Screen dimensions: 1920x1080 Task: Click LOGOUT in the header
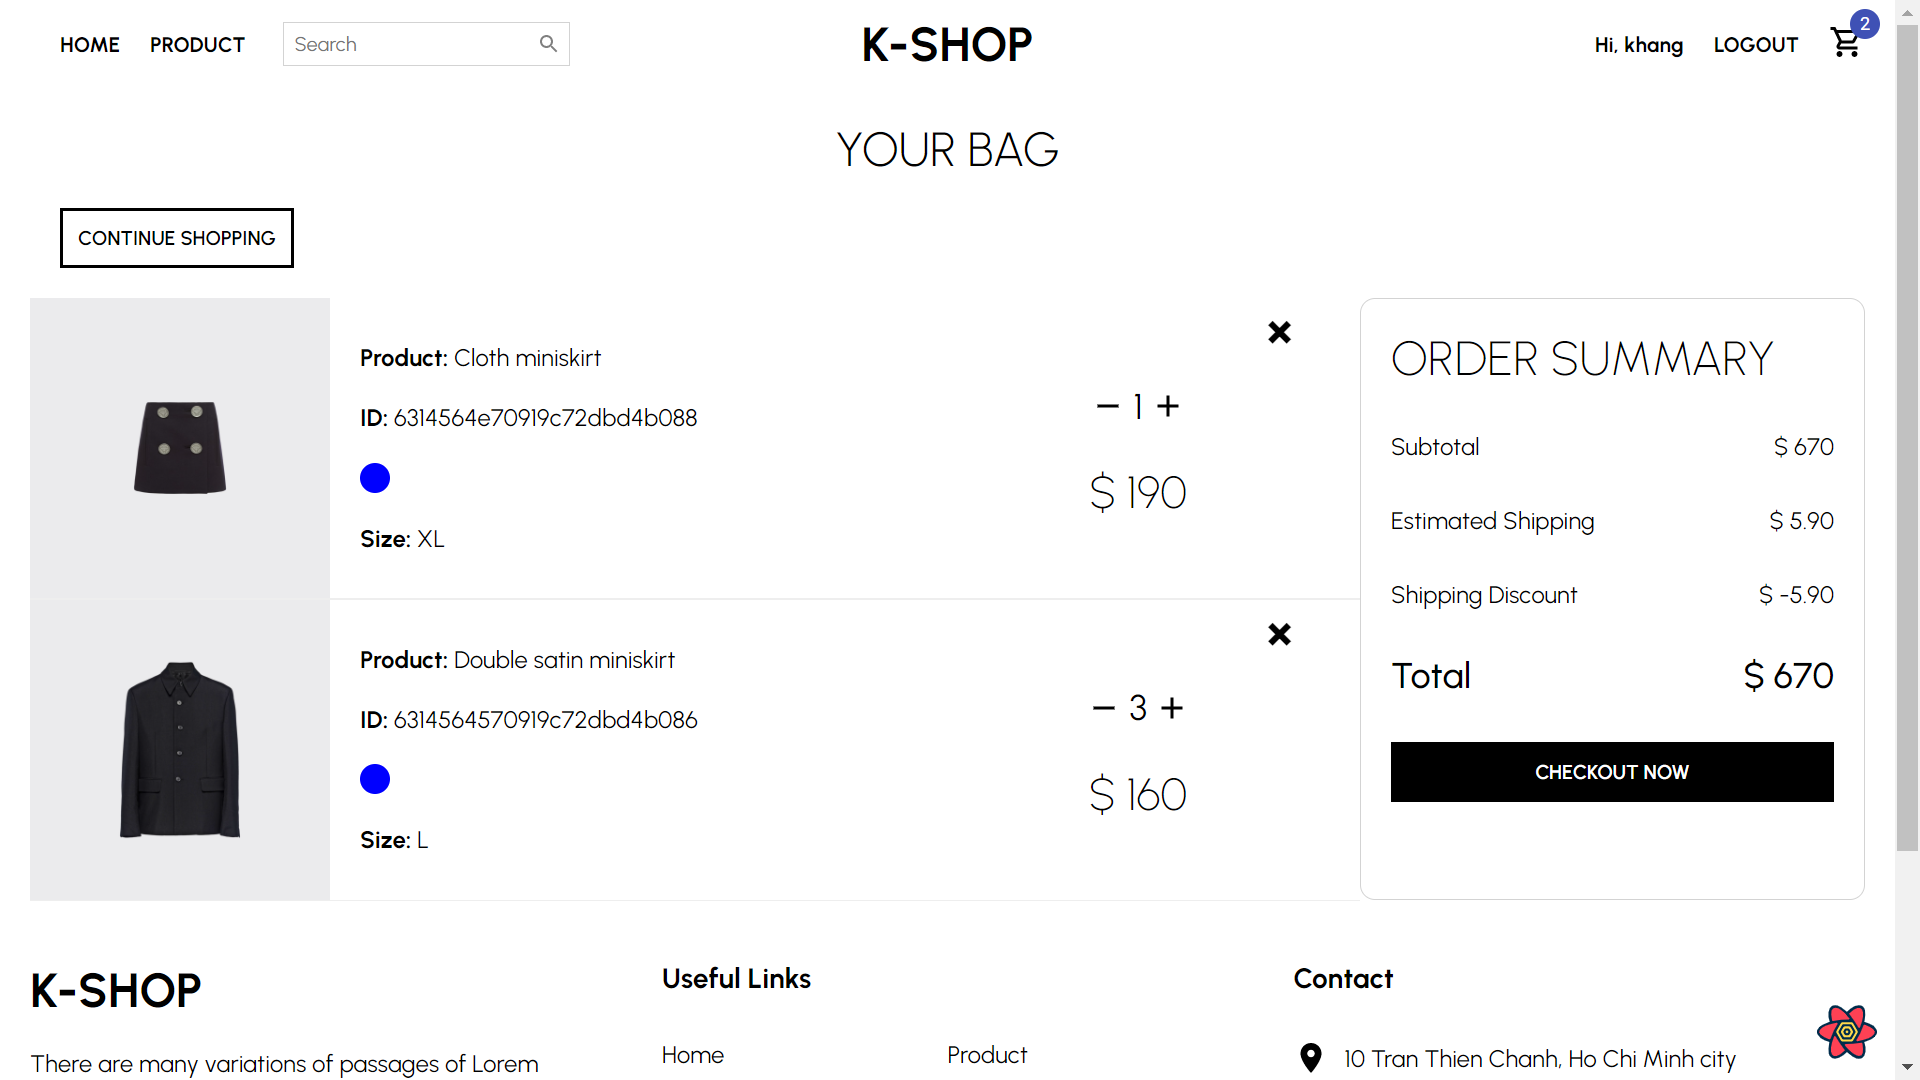click(1755, 44)
